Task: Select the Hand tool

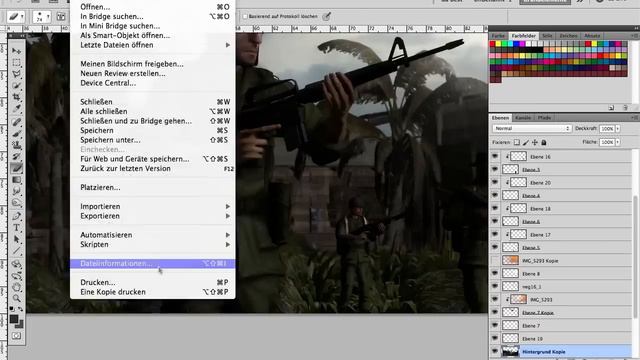Action: tap(16, 287)
